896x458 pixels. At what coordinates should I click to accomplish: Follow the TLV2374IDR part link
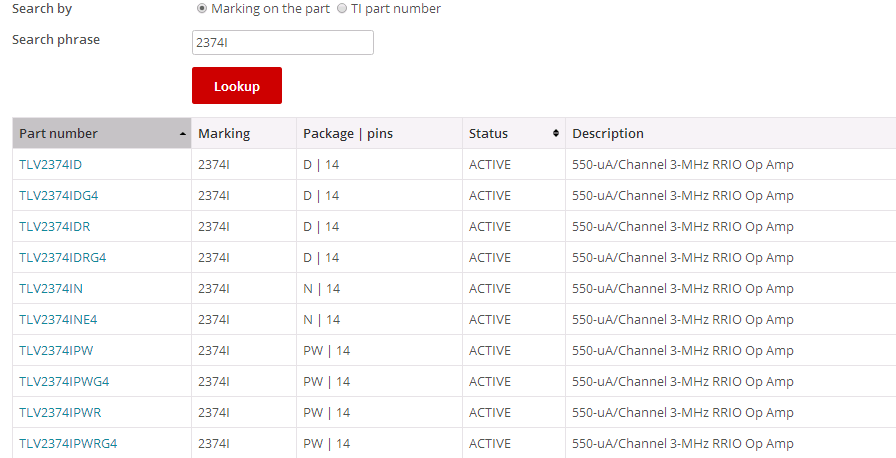pyautogui.click(x=54, y=227)
